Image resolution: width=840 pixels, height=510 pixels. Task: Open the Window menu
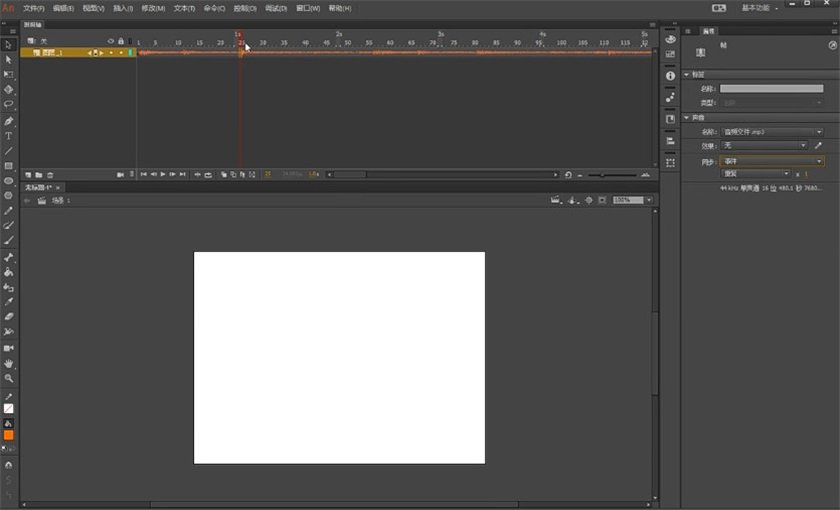pyautogui.click(x=308, y=8)
